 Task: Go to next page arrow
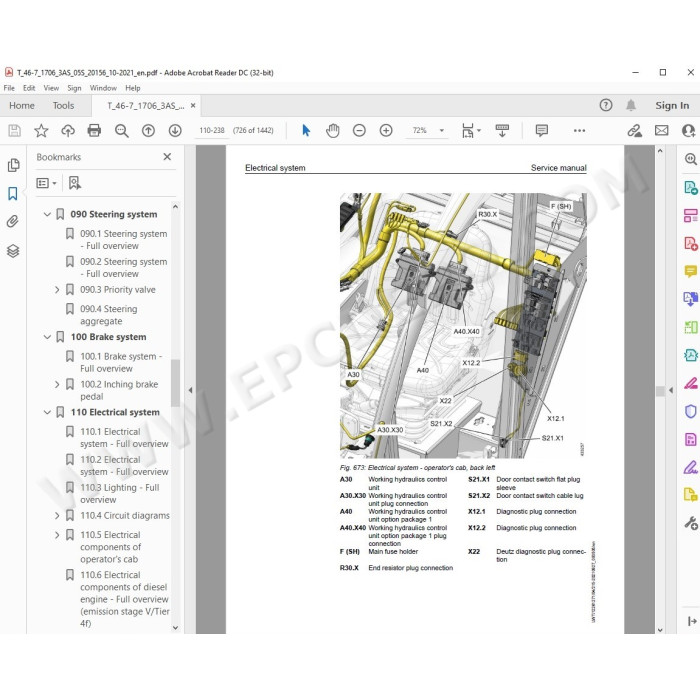175,130
